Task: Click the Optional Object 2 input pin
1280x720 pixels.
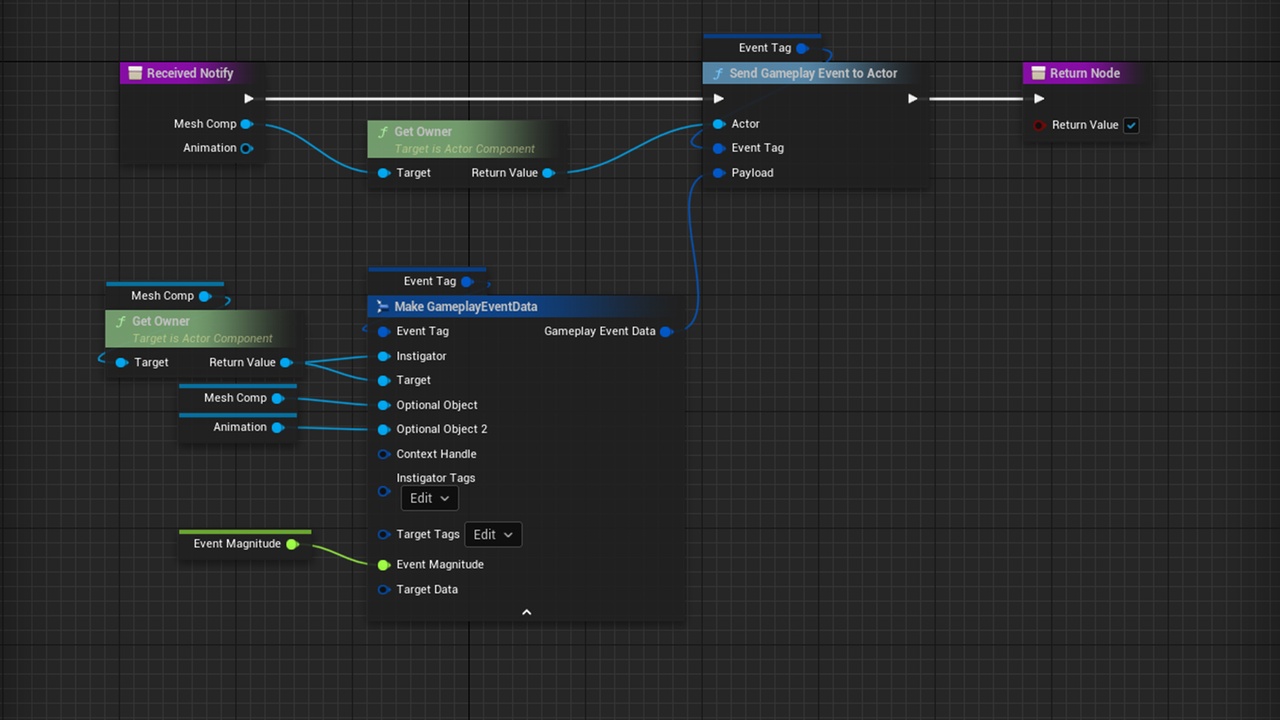Action: click(x=383, y=429)
